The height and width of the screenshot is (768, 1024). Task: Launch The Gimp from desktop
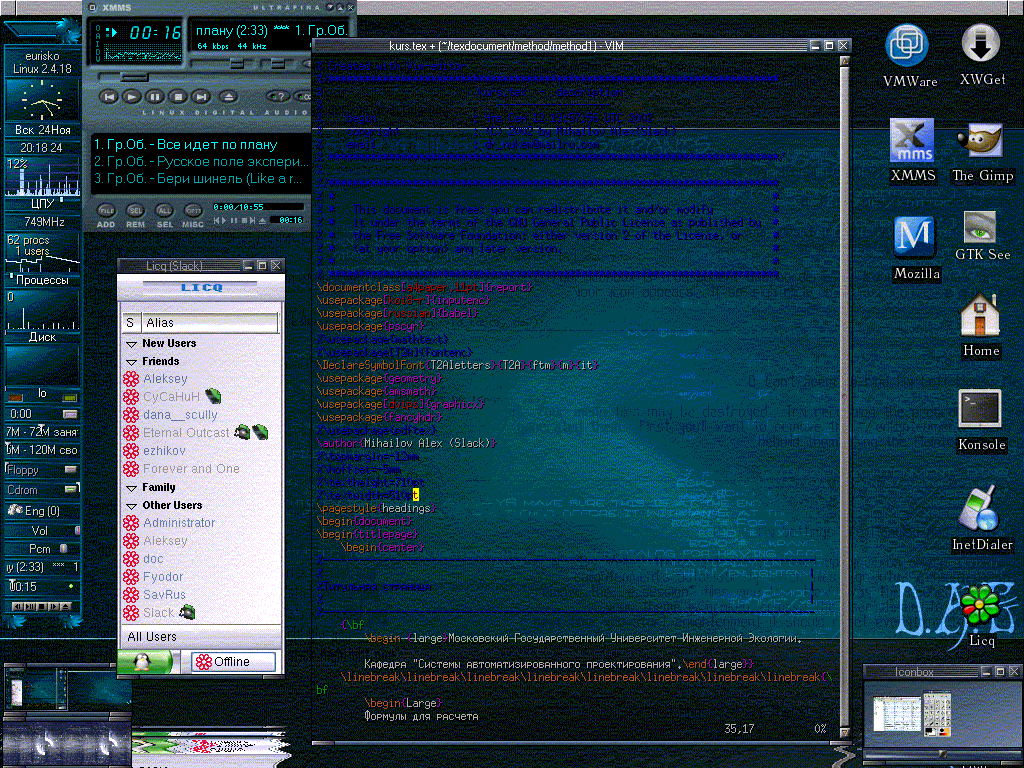coord(982,152)
